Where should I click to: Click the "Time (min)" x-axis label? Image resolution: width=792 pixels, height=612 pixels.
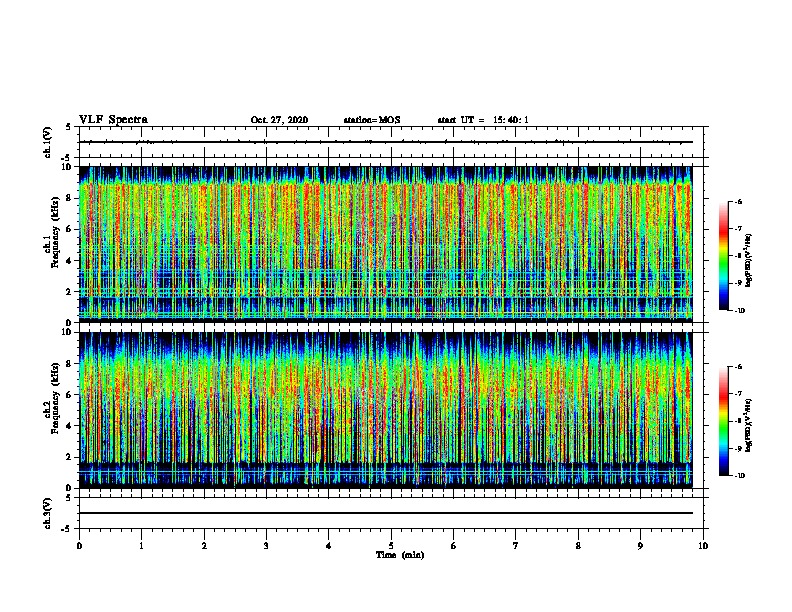[400, 555]
